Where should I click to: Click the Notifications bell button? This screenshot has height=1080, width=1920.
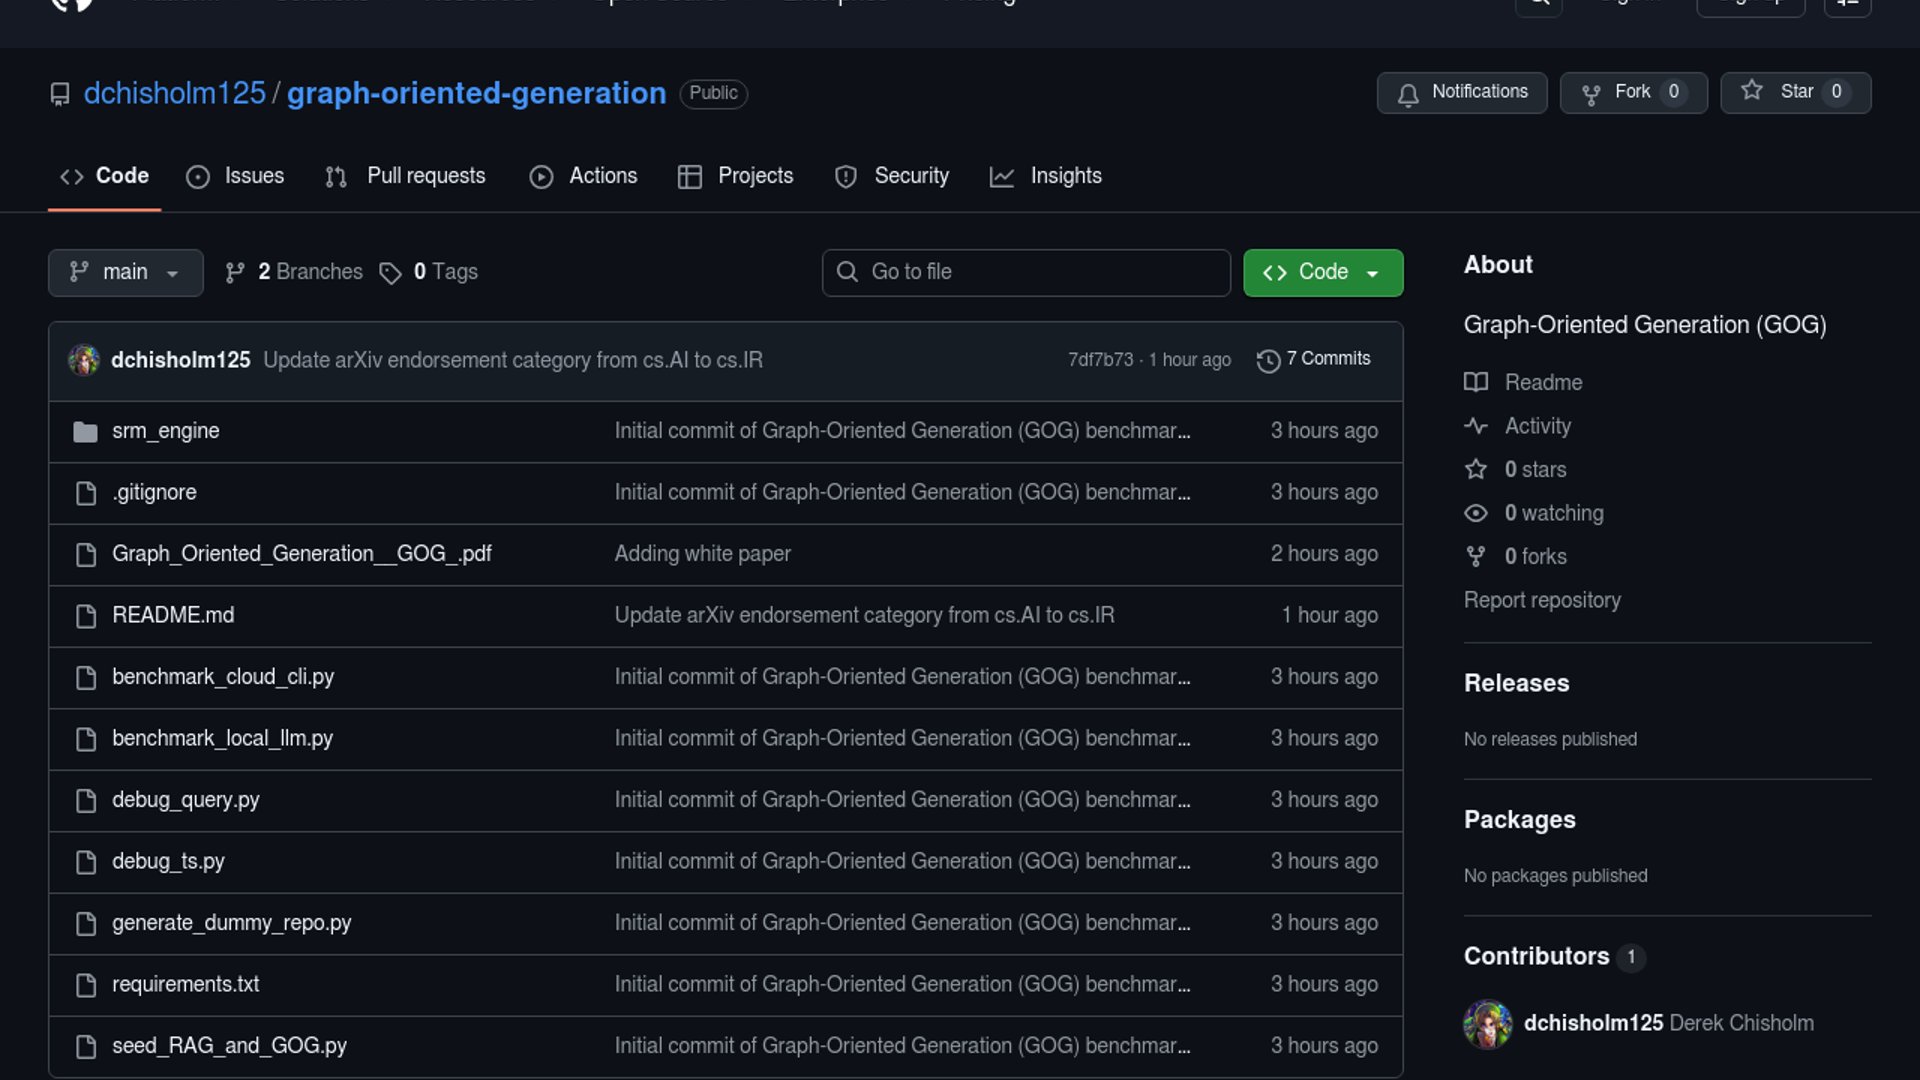point(1461,92)
